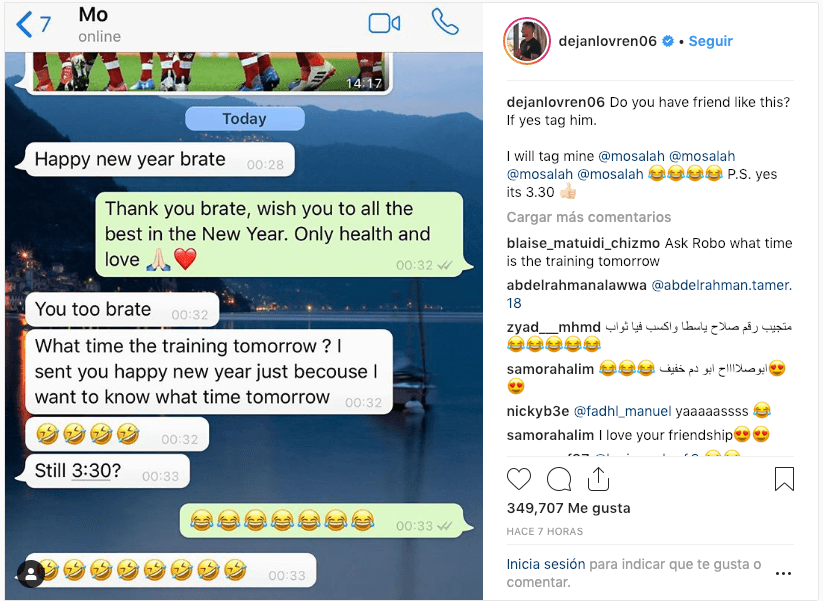Open Mo contact name in chat header
The height and width of the screenshot is (601, 823).
(93, 15)
